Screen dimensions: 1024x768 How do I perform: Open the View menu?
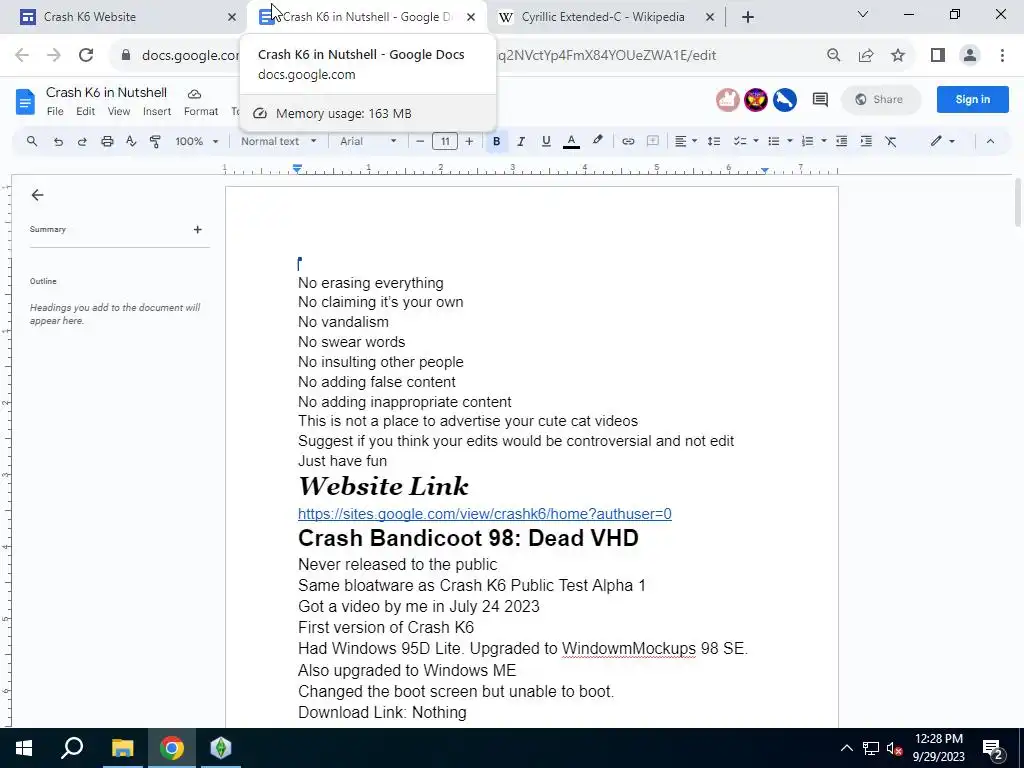point(119,112)
